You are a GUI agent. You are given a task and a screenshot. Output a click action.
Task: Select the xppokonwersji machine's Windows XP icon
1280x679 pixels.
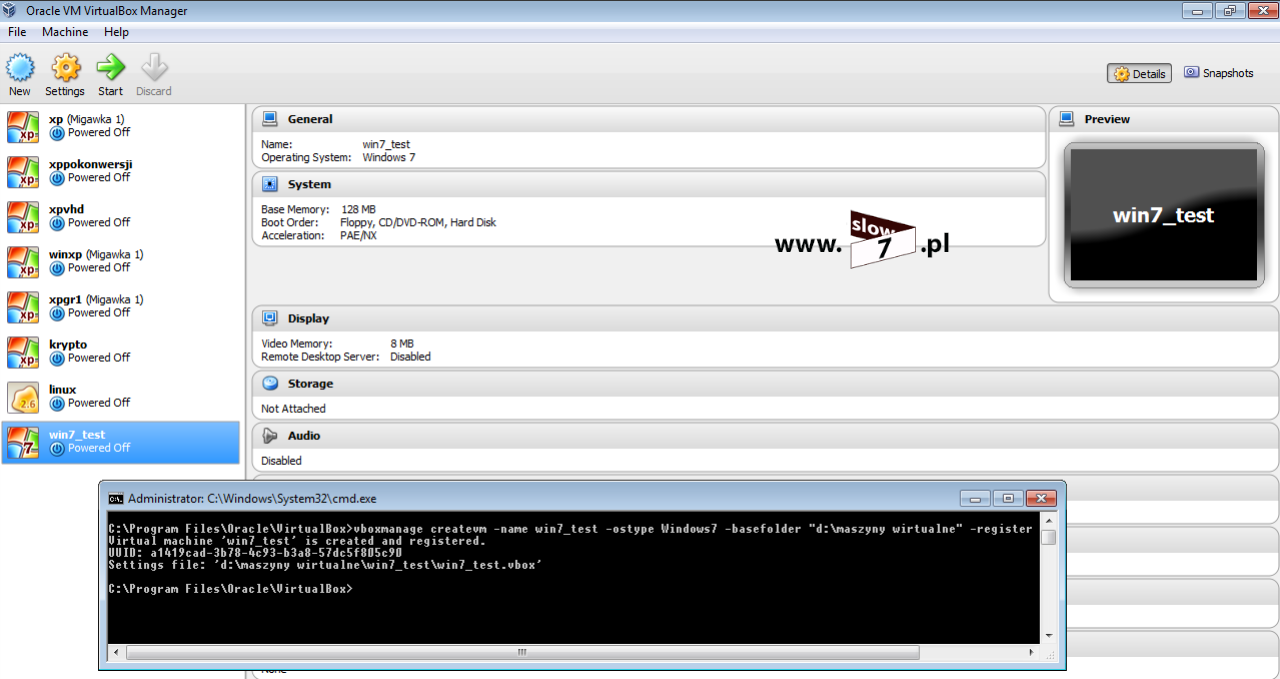(23, 172)
